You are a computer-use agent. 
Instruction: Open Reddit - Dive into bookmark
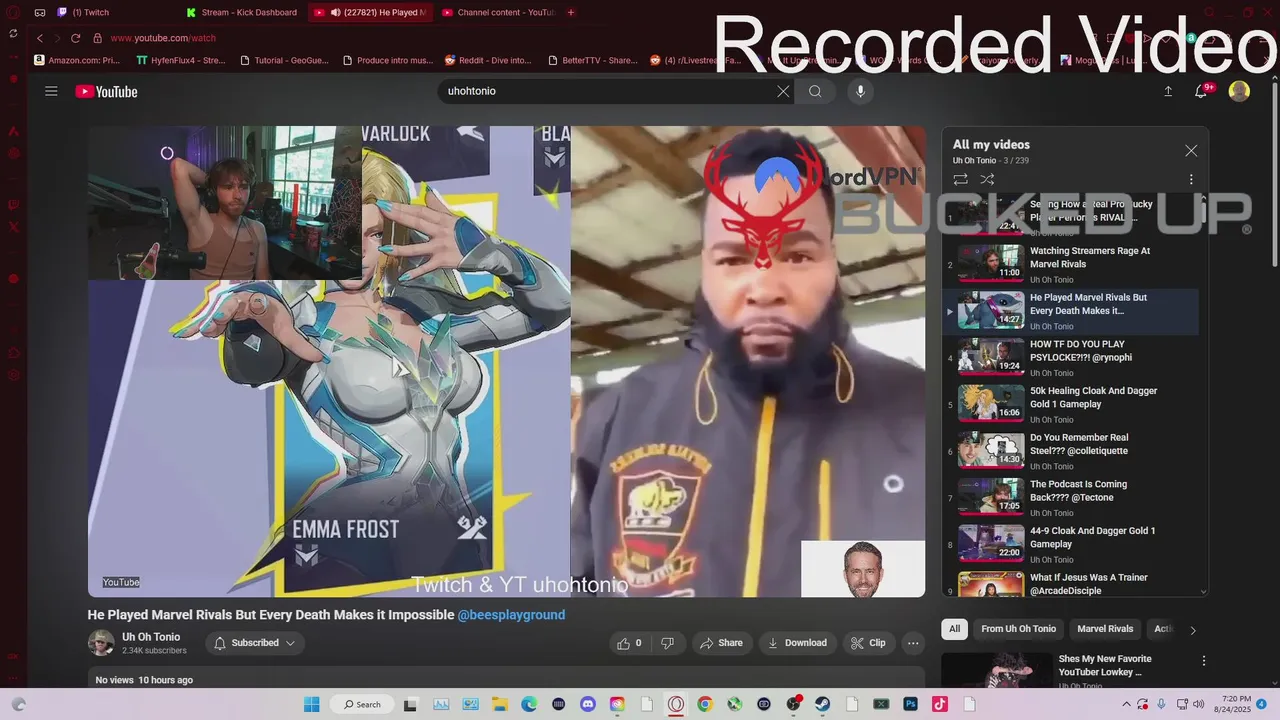(488, 60)
